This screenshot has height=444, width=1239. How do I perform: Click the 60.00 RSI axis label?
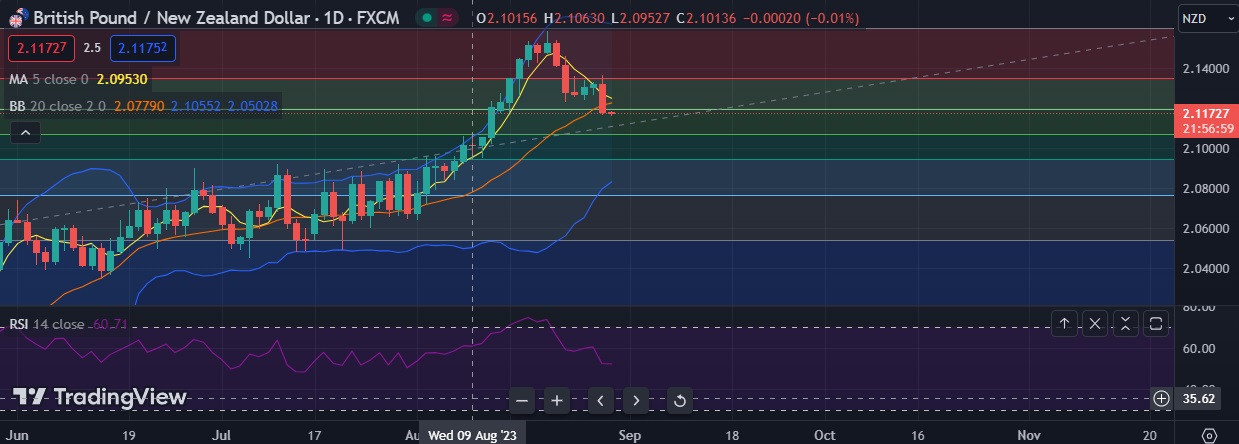pos(1198,349)
